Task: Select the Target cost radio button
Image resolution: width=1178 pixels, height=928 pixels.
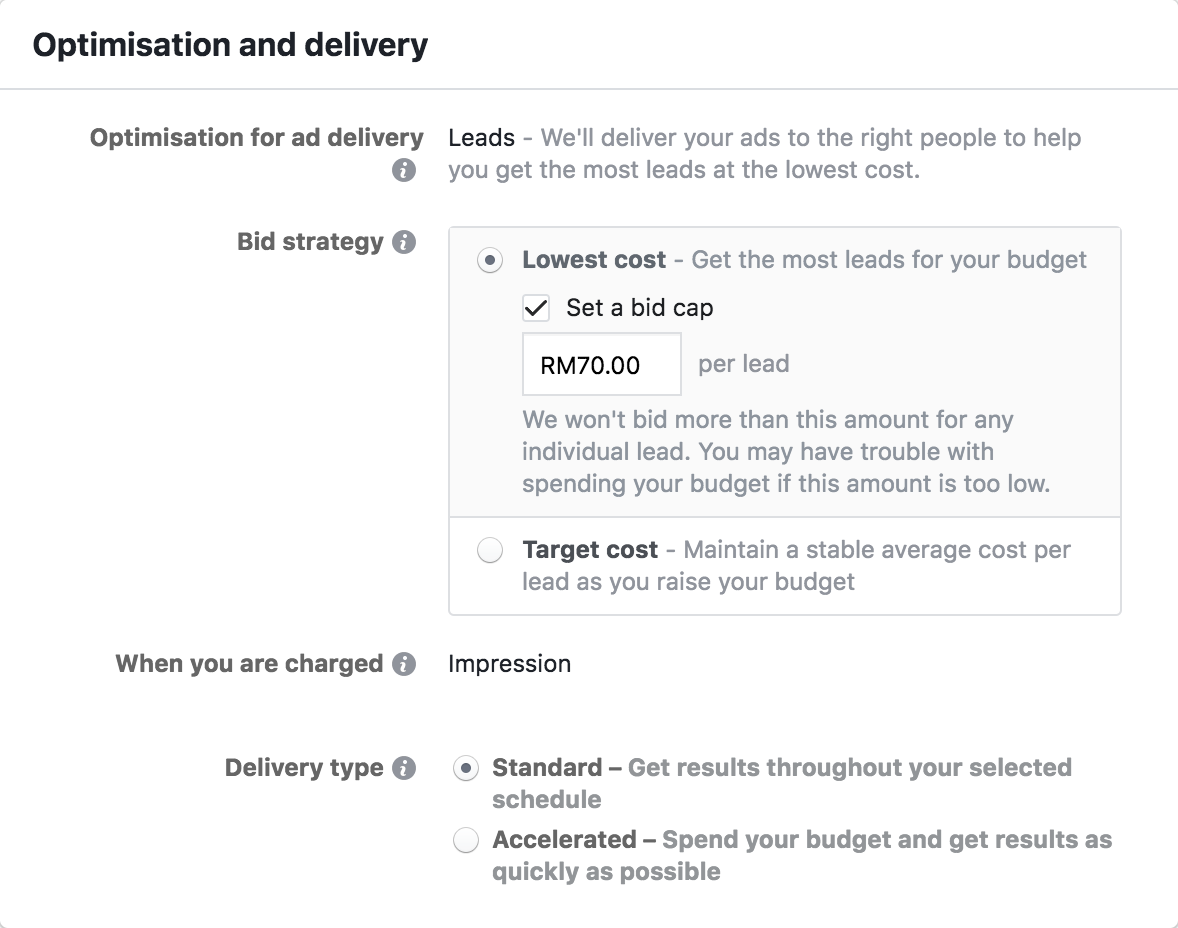Action: [x=490, y=550]
